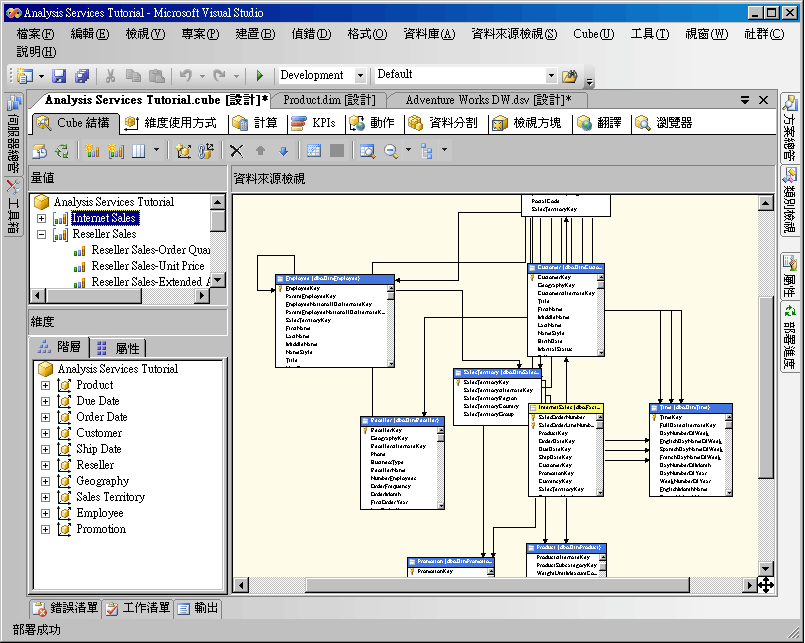Open the 方案總管 side panel
The image size is (805, 643).
tap(790, 128)
